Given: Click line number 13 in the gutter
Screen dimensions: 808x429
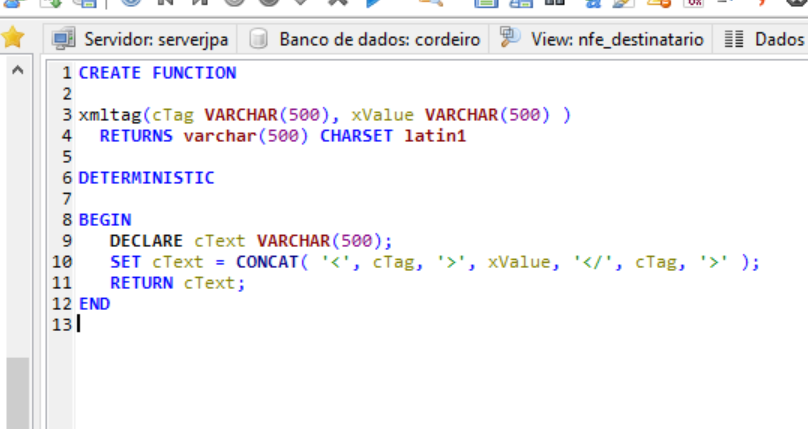Looking at the screenshot, I should pyautogui.click(x=62, y=325).
